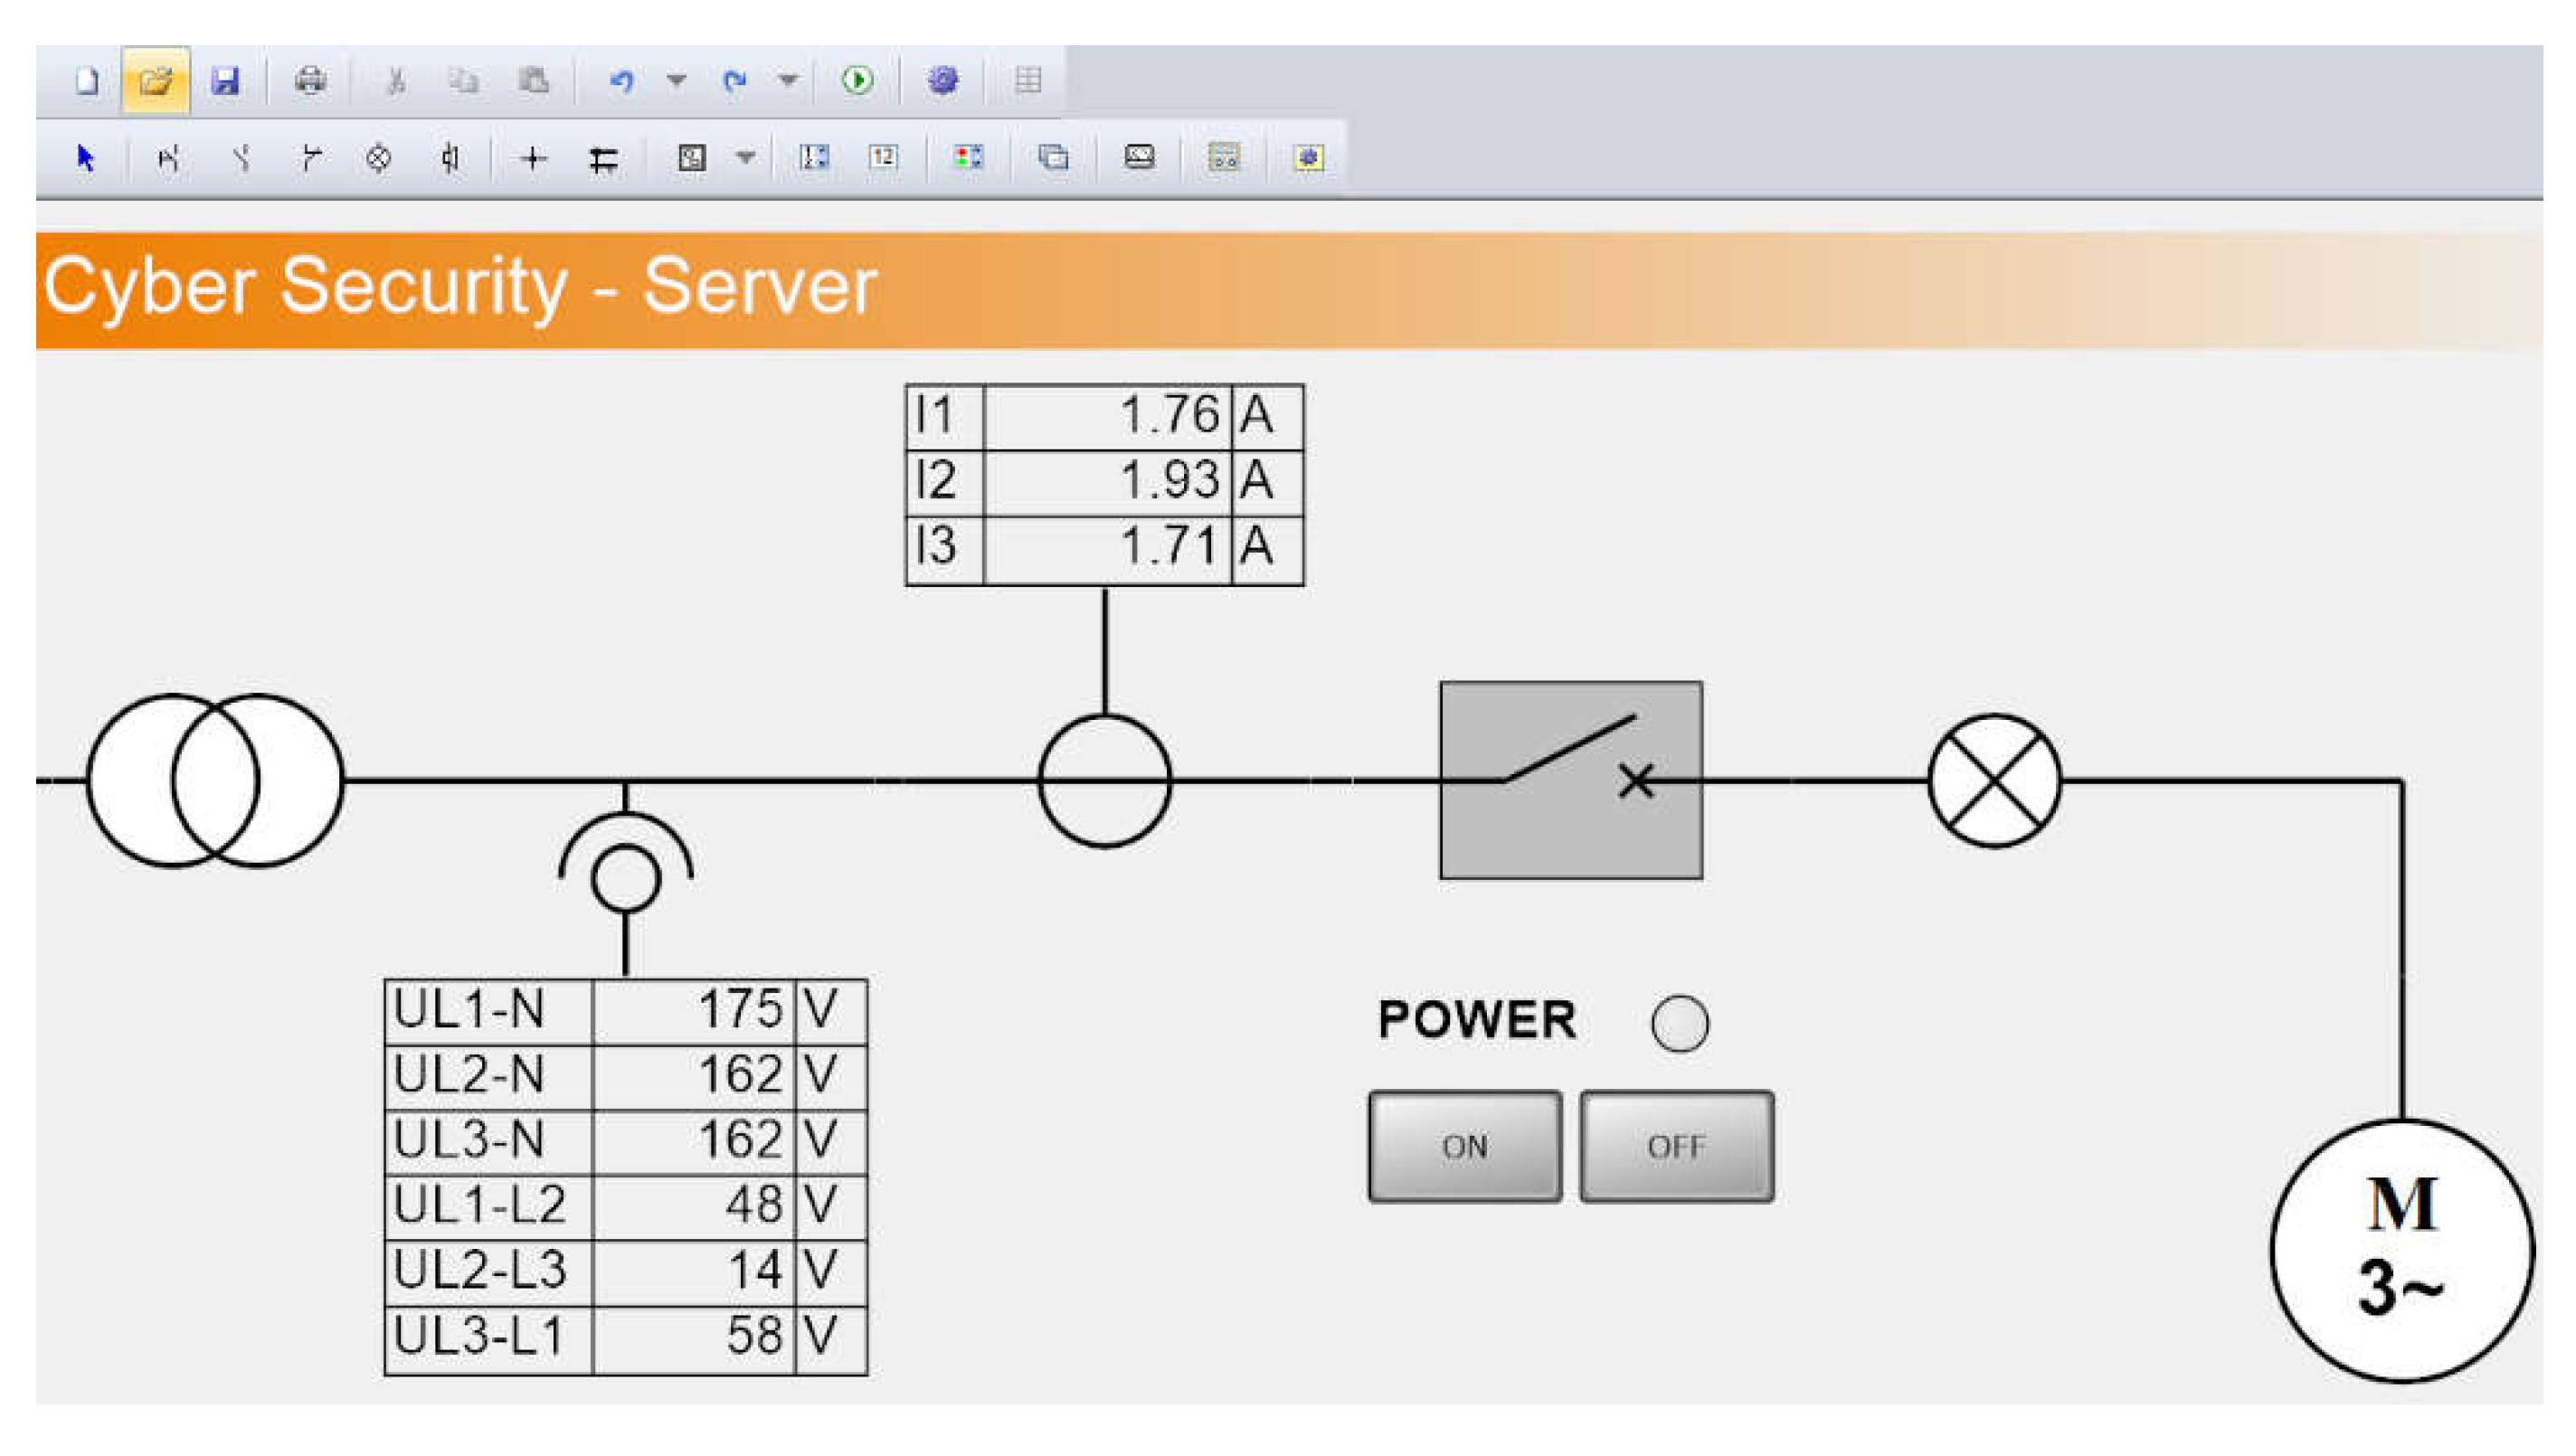Click the UL1-N voltage value 175
2576x1456 pixels.
pyautogui.click(x=740, y=1009)
